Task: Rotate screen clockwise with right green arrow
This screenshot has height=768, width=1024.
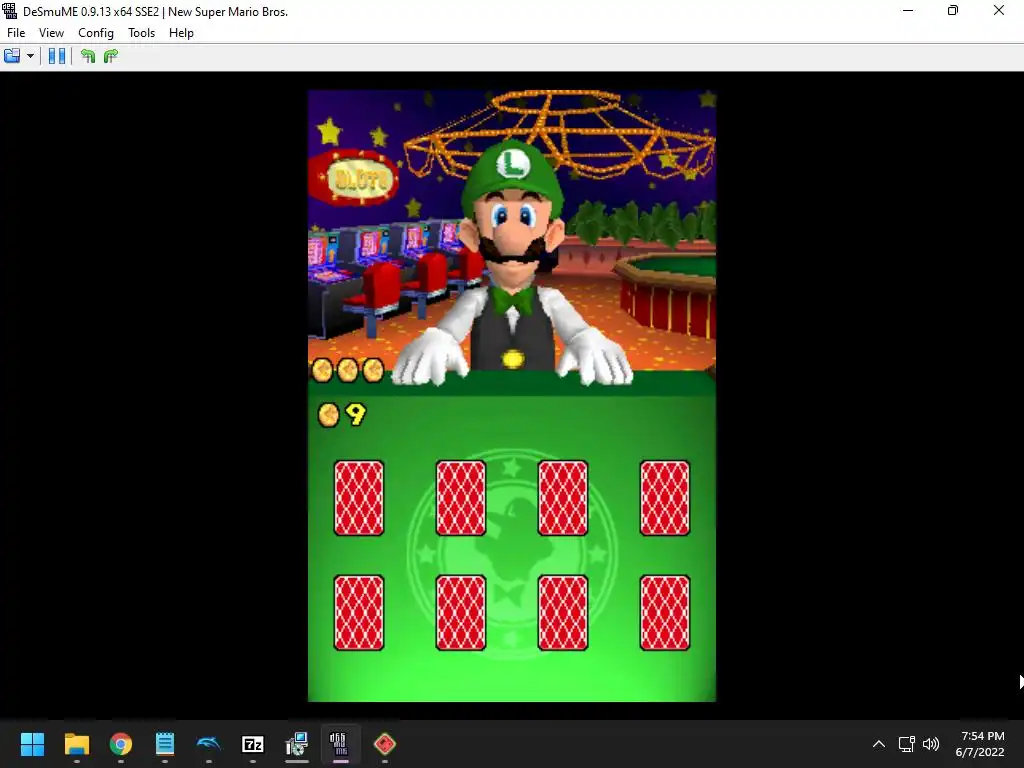Action: tap(110, 56)
